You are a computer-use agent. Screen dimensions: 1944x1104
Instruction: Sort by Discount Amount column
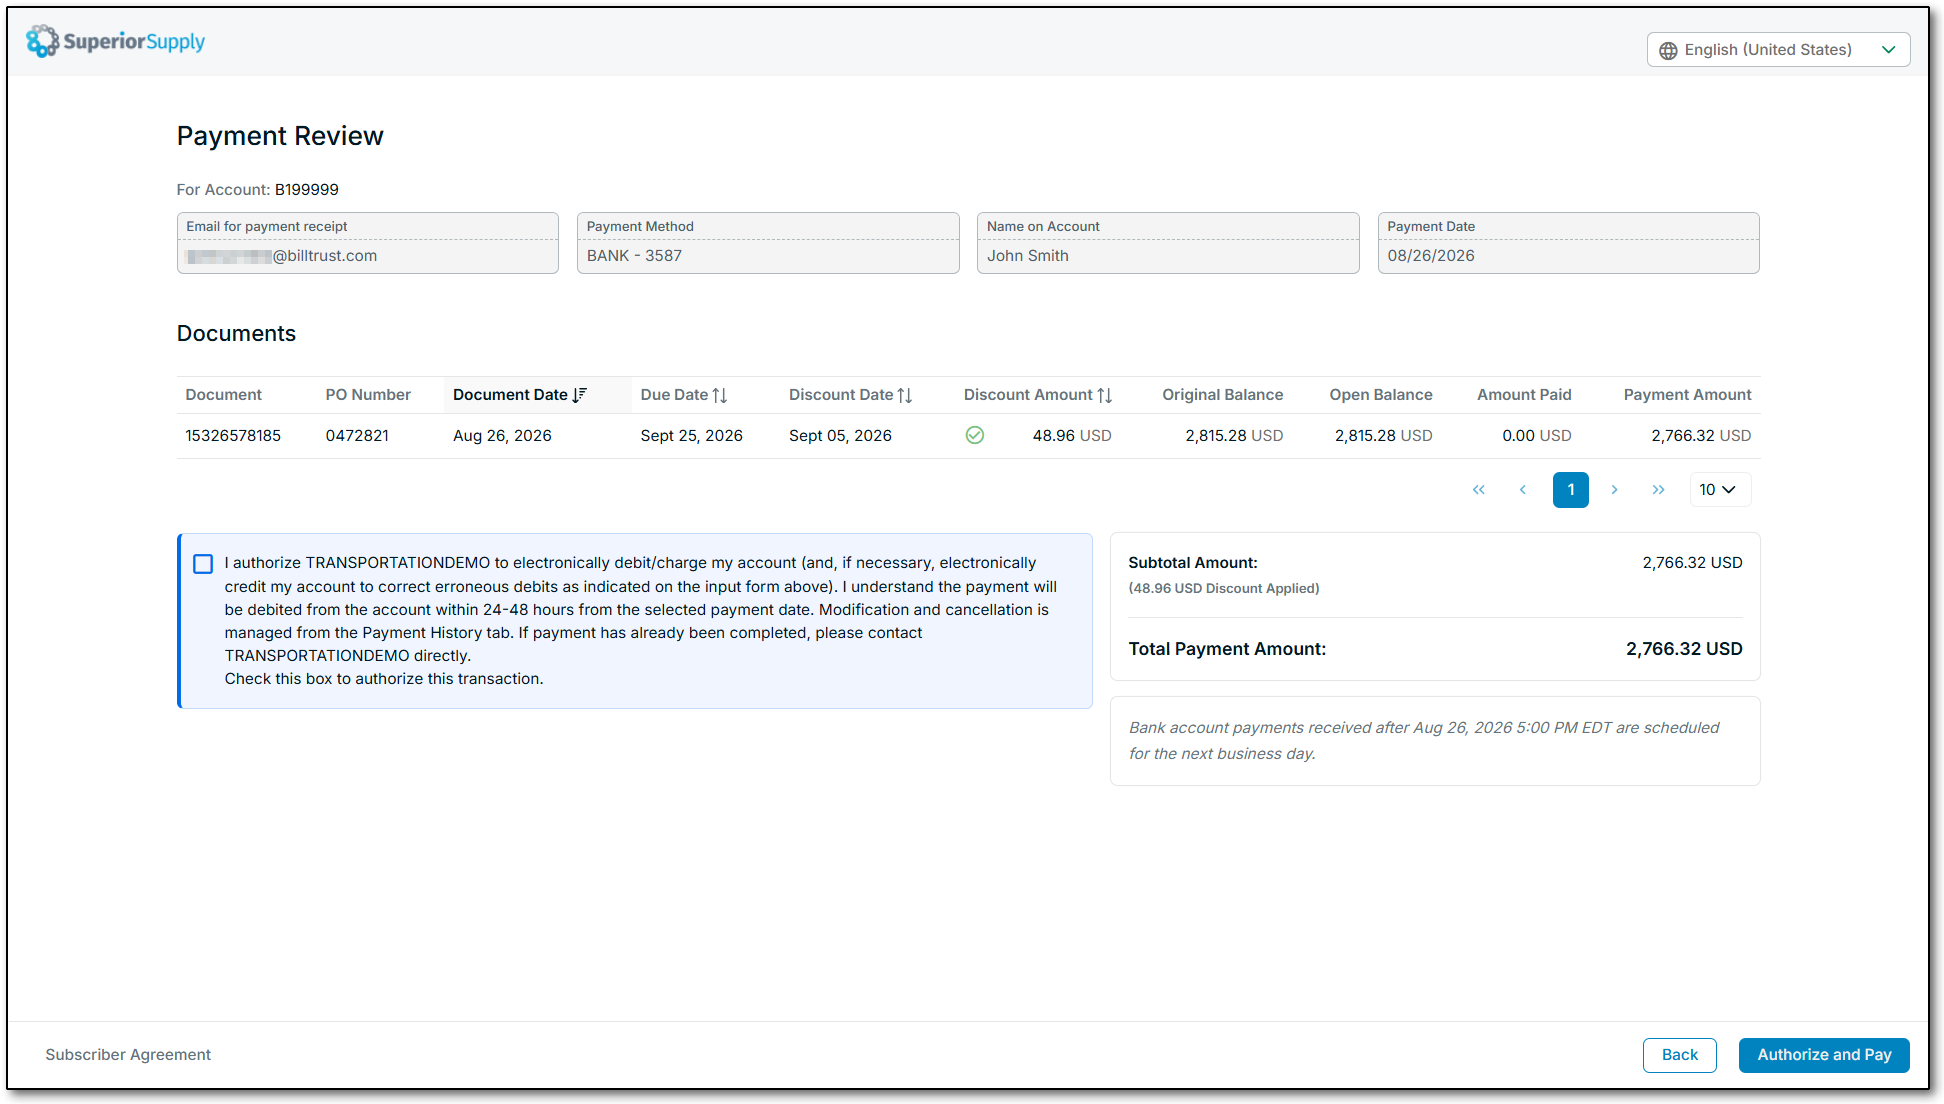pyautogui.click(x=1038, y=395)
